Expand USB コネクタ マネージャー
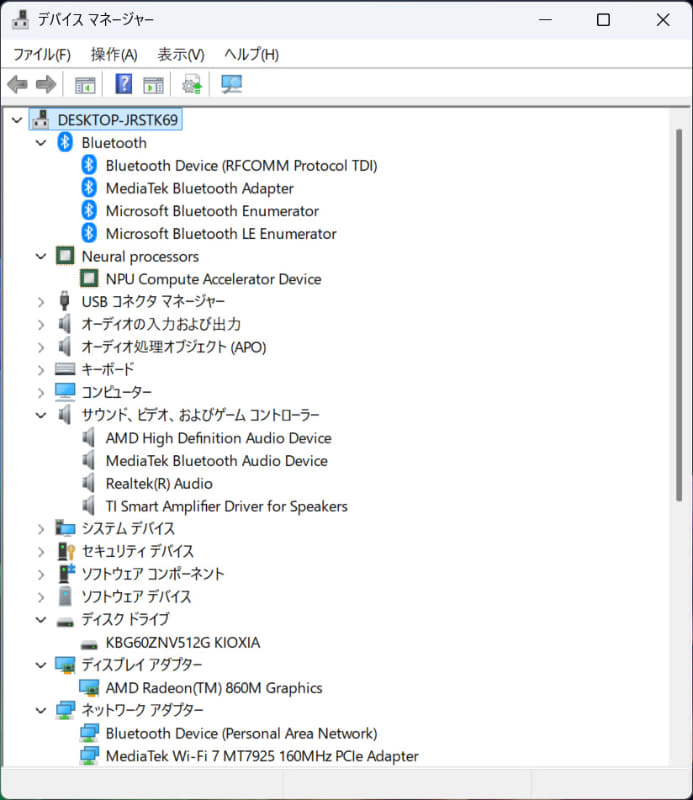The height and width of the screenshot is (800, 693). 41,302
